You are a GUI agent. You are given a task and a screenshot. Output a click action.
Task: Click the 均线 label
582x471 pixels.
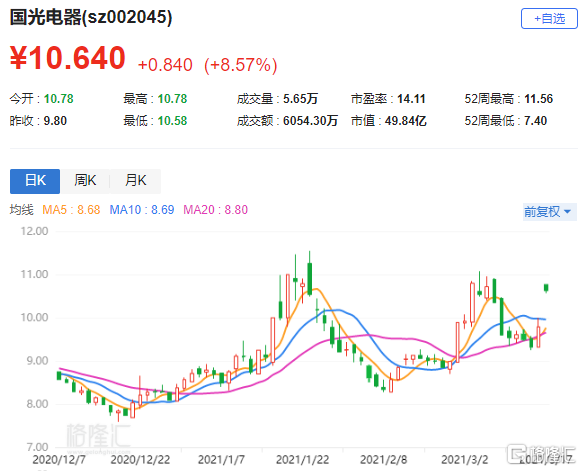[22, 210]
